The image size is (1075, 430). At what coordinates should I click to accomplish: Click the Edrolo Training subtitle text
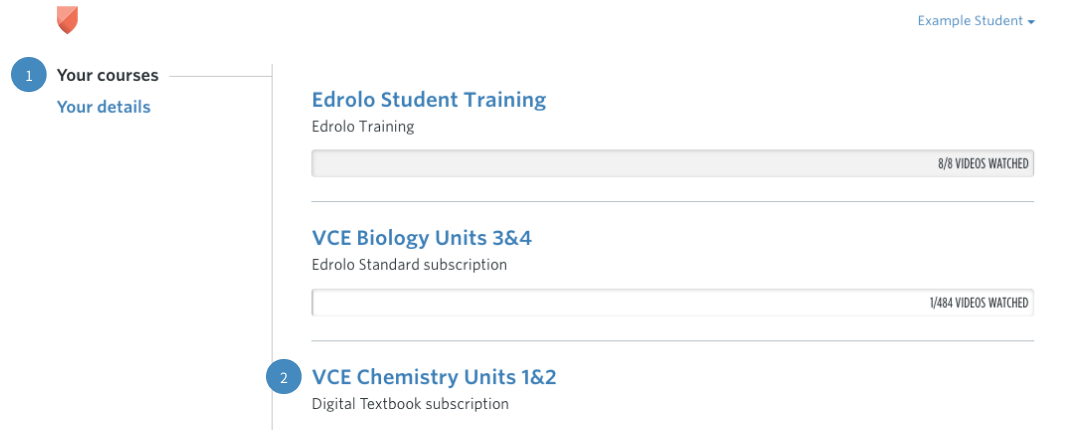363,127
